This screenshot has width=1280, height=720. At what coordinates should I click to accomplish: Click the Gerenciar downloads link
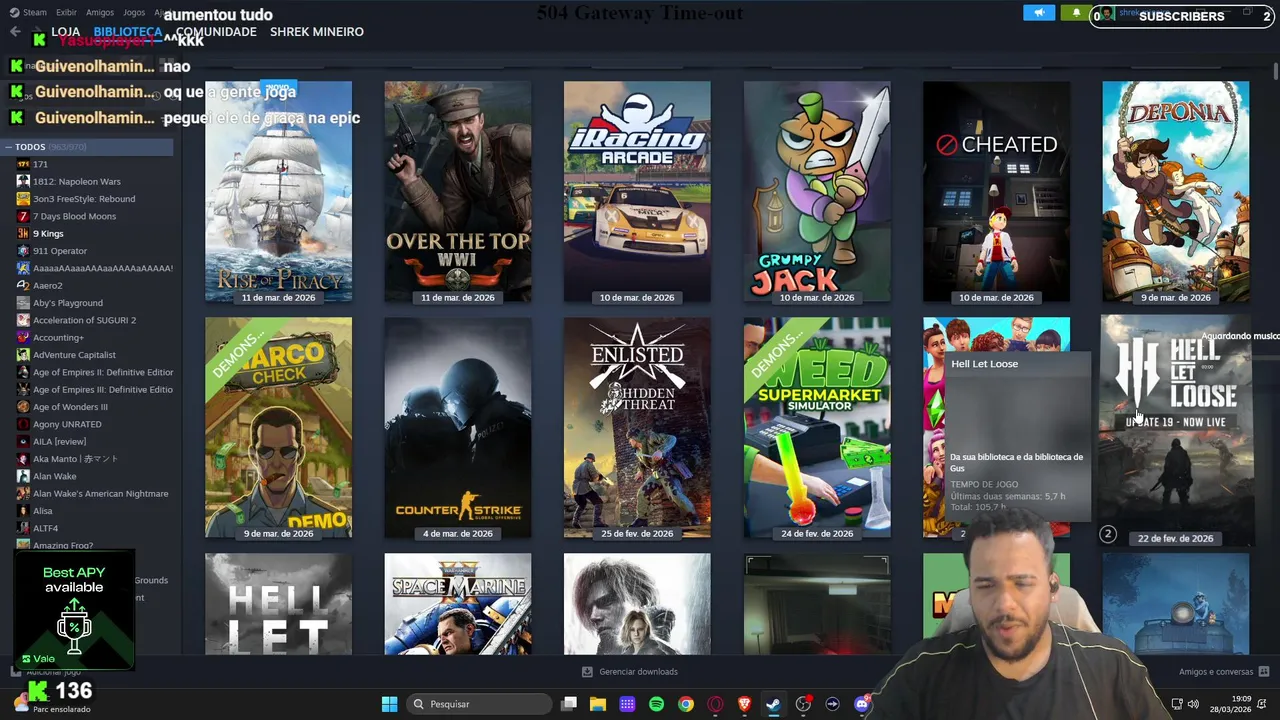[630, 672]
